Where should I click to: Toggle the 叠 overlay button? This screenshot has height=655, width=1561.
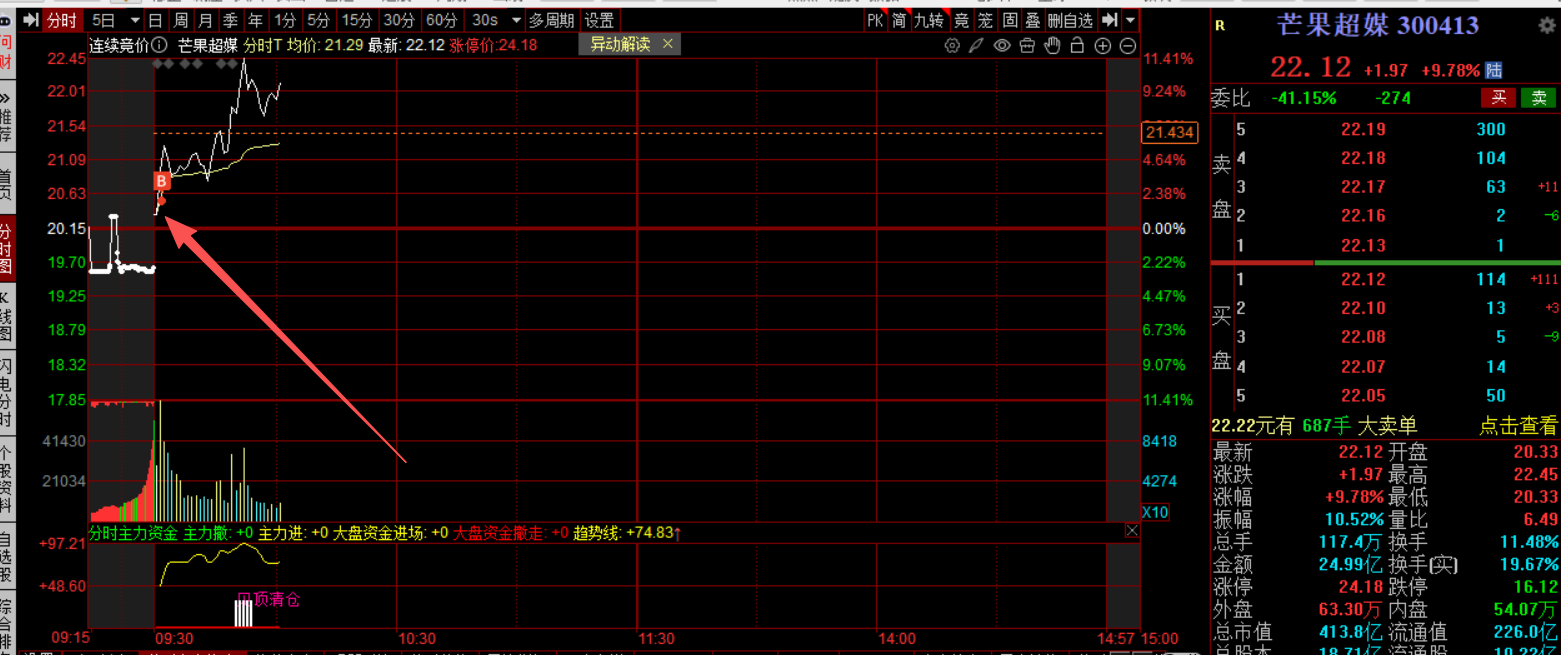pyautogui.click(x=1033, y=20)
